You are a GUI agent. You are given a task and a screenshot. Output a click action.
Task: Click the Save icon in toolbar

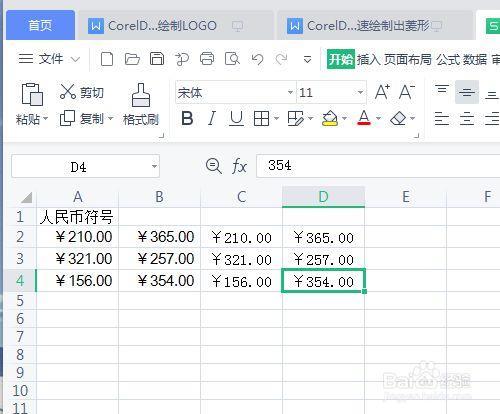click(157, 59)
